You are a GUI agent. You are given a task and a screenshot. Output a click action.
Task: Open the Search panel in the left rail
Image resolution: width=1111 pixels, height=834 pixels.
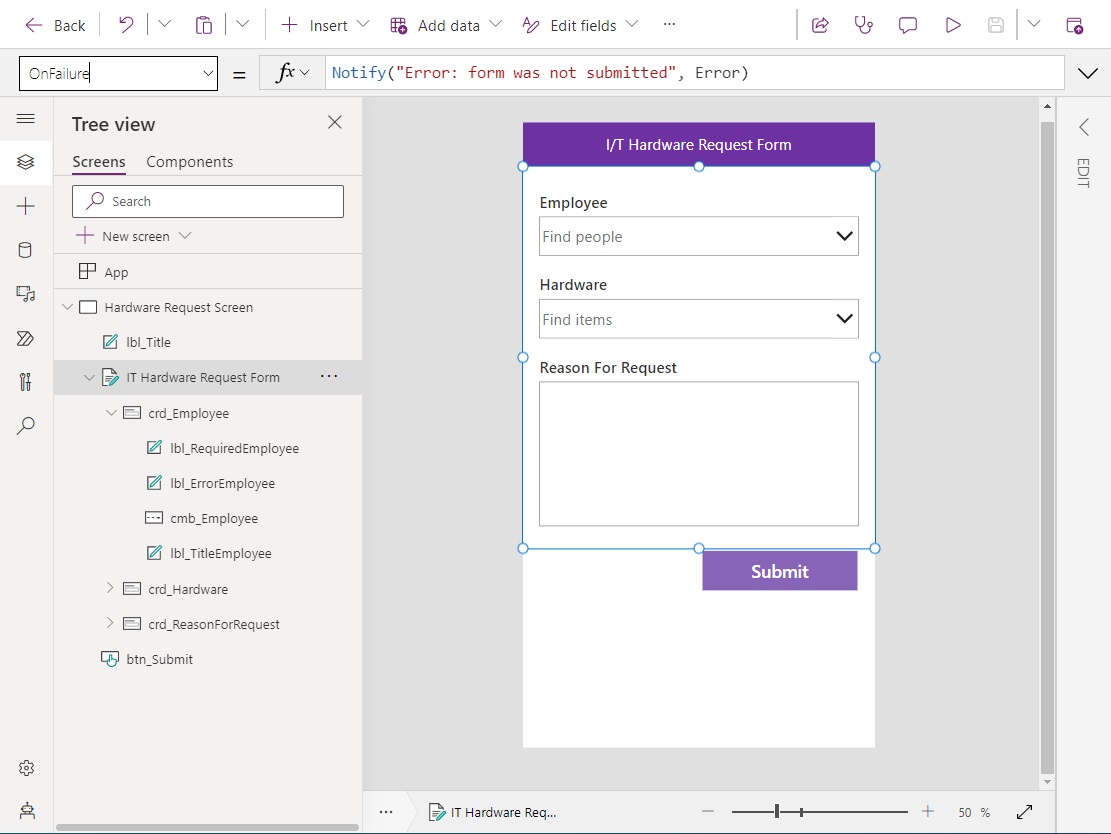click(x=26, y=425)
